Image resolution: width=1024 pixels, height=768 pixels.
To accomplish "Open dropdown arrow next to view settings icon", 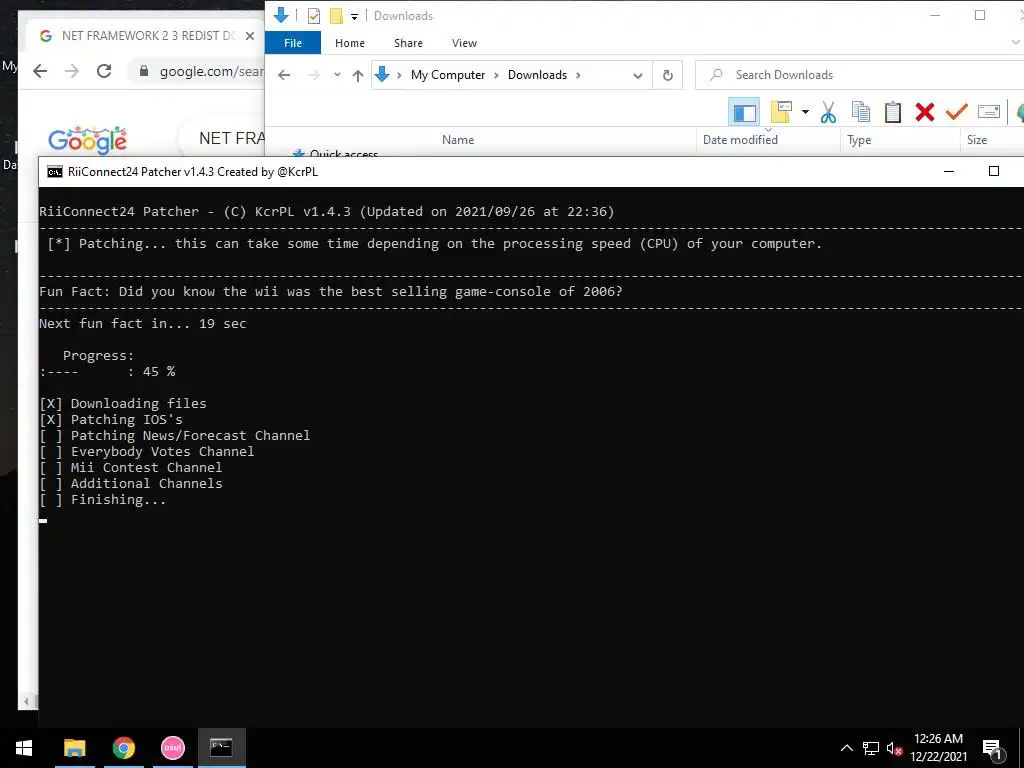I will (805, 112).
